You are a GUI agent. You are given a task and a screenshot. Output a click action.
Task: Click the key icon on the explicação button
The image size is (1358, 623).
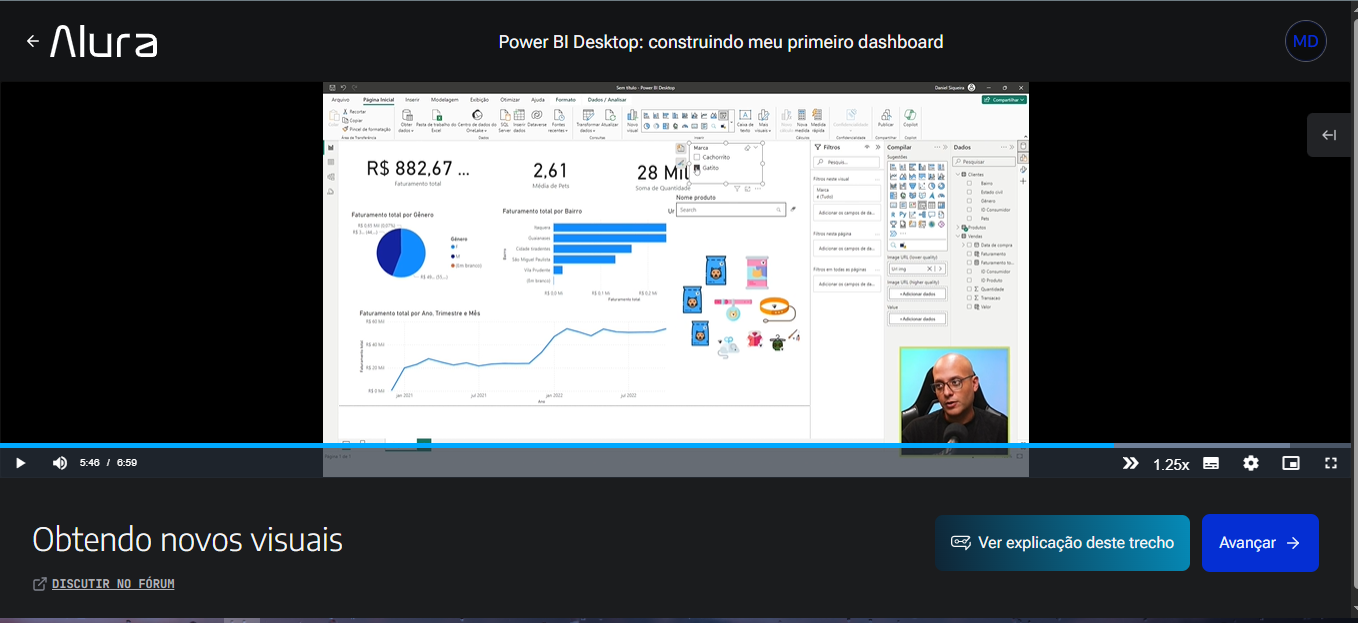(x=960, y=543)
